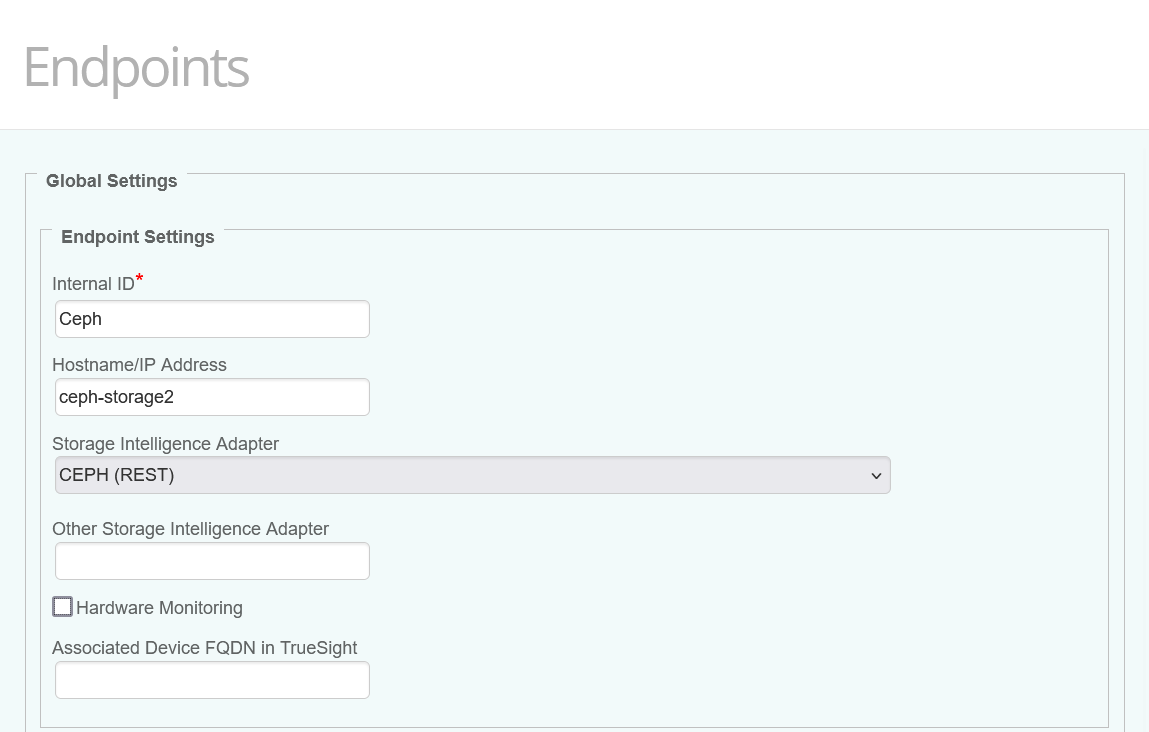Click inside the Internal ID field

click(211, 318)
